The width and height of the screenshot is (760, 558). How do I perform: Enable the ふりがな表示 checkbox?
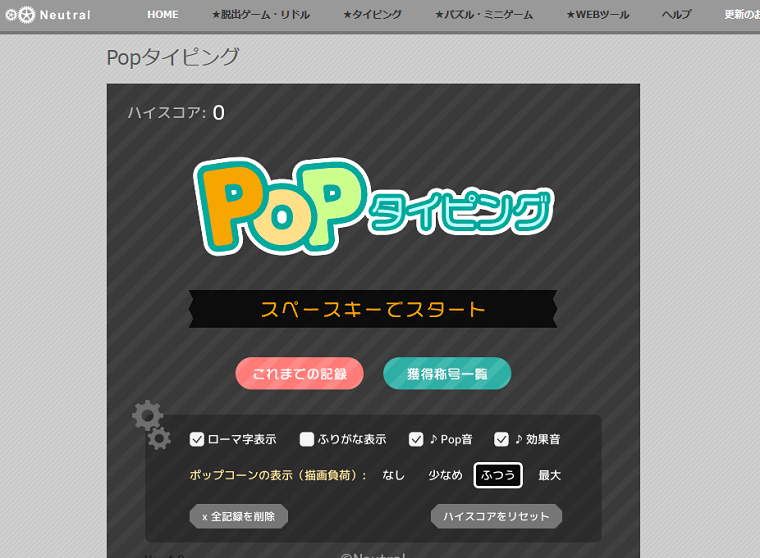(x=307, y=439)
